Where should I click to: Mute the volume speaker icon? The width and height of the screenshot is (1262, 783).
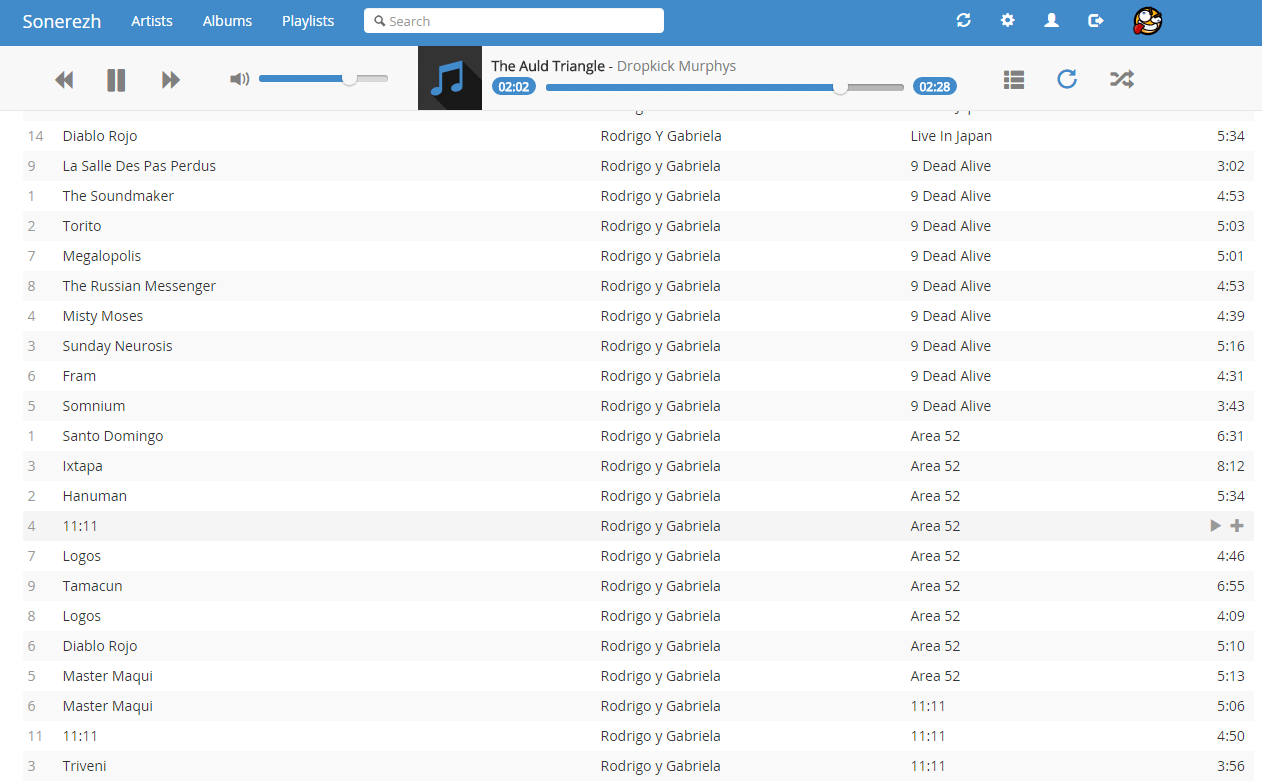pyautogui.click(x=239, y=79)
